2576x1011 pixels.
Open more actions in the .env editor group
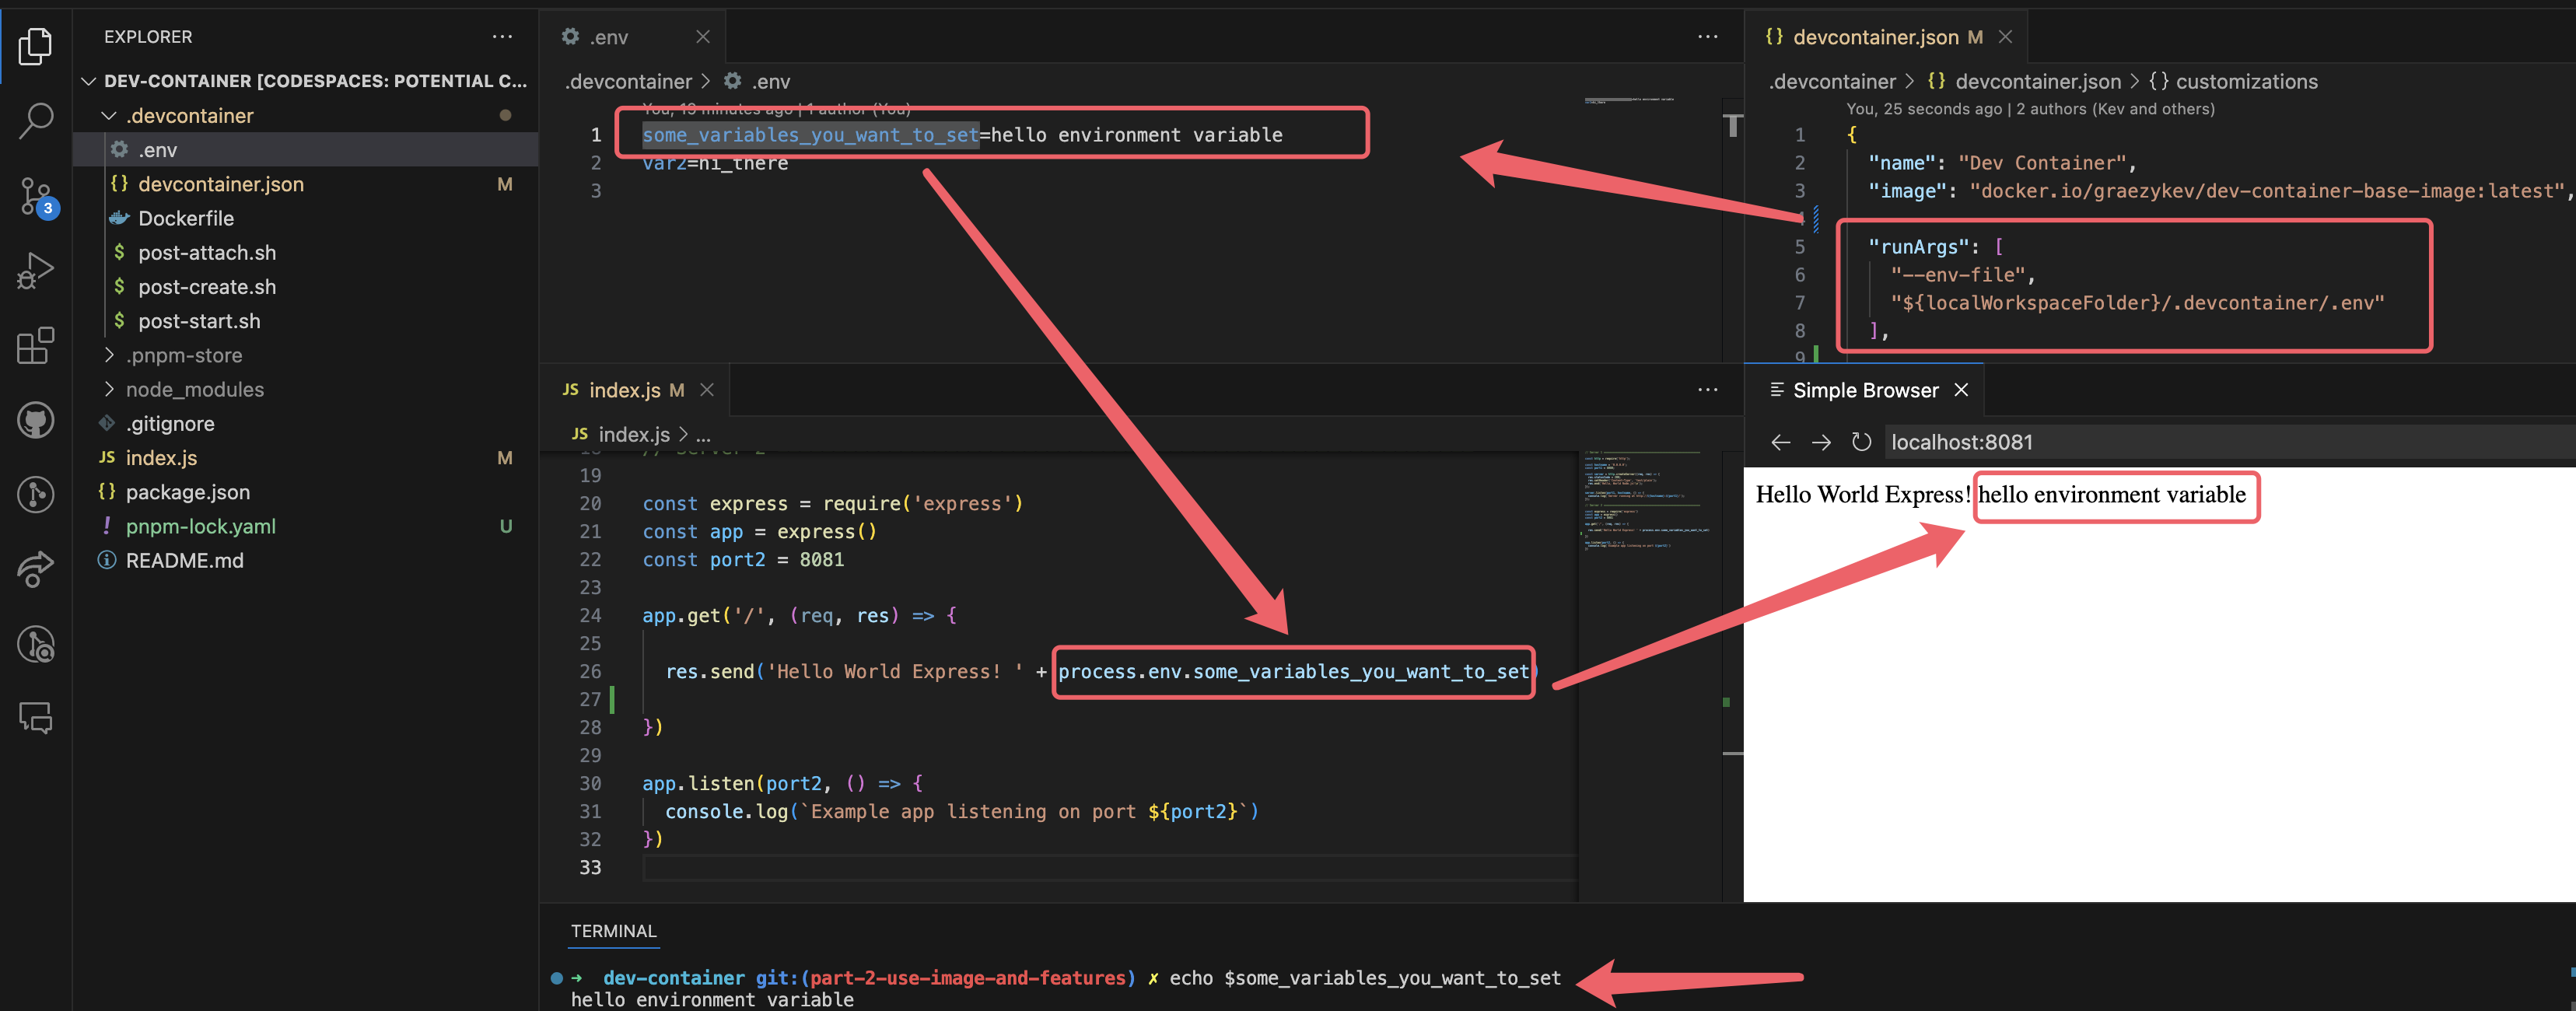point(1707,36)
